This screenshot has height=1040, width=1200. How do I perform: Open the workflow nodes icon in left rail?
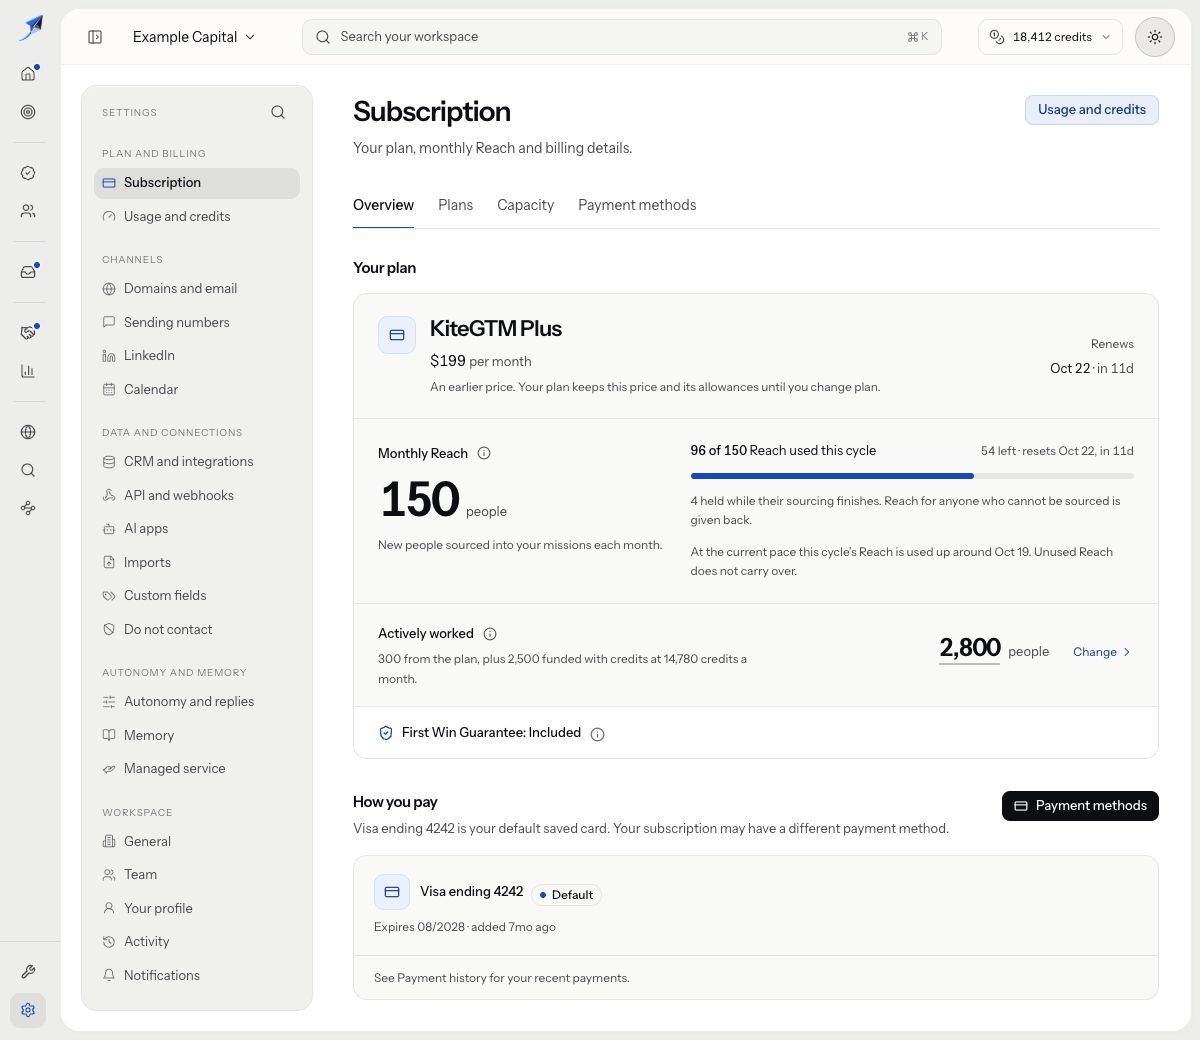pyautogui.click(x=28, y=508)
